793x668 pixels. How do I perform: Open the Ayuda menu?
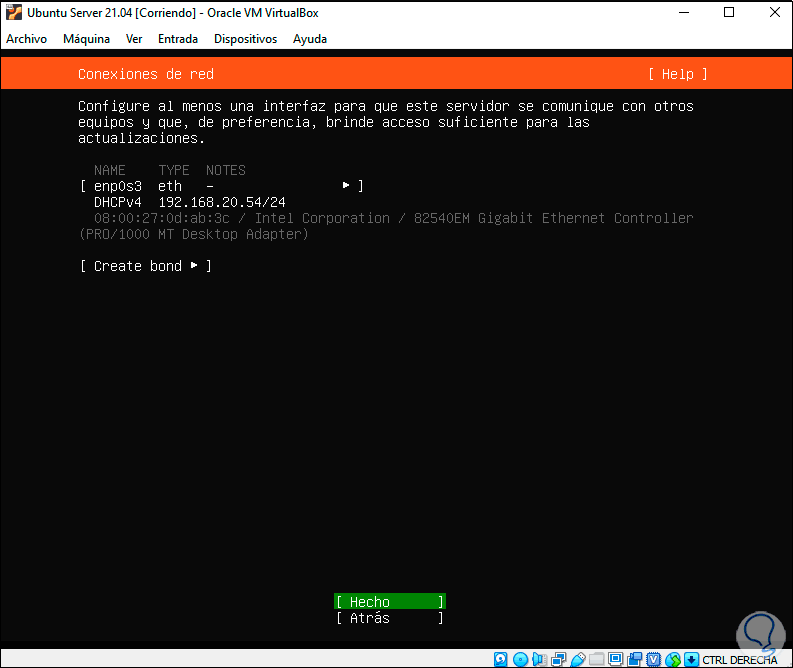(x=310, y=39)
